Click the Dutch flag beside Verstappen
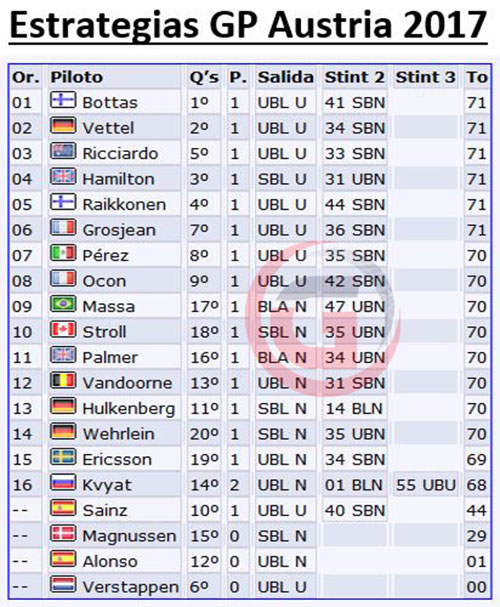The height and width of the screenshot is (607, 500). pyautogui.click(x=63, y=585)
